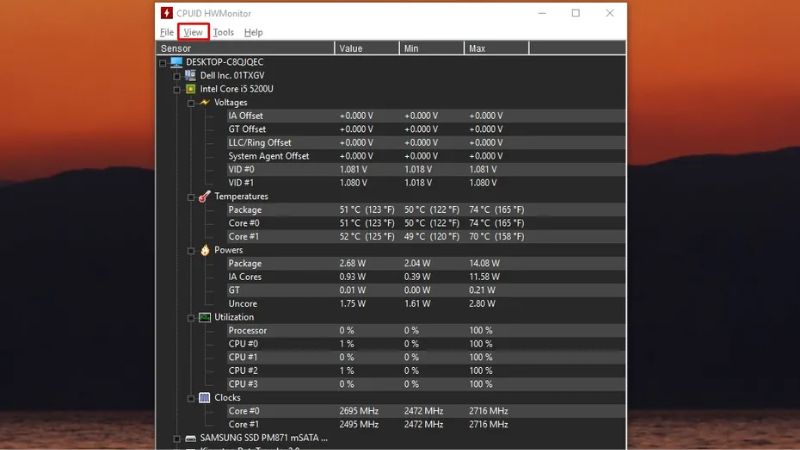Click the Min column header
The width and height of the screenshot is (800, 450).
pyautogui.click(x=432, y=48)
